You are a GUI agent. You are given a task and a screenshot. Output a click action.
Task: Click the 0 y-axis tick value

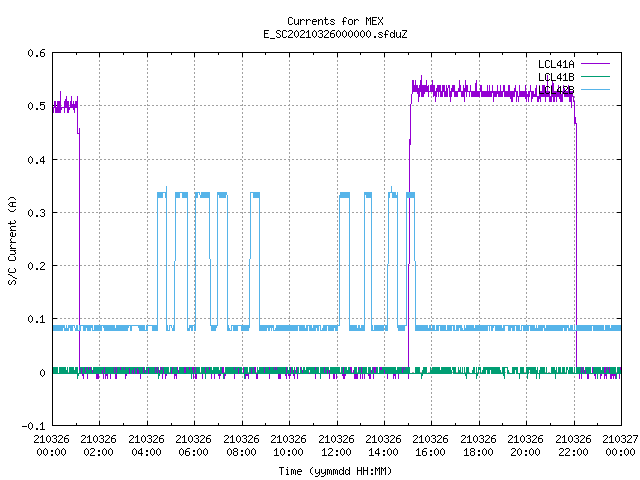pos(42,373)
